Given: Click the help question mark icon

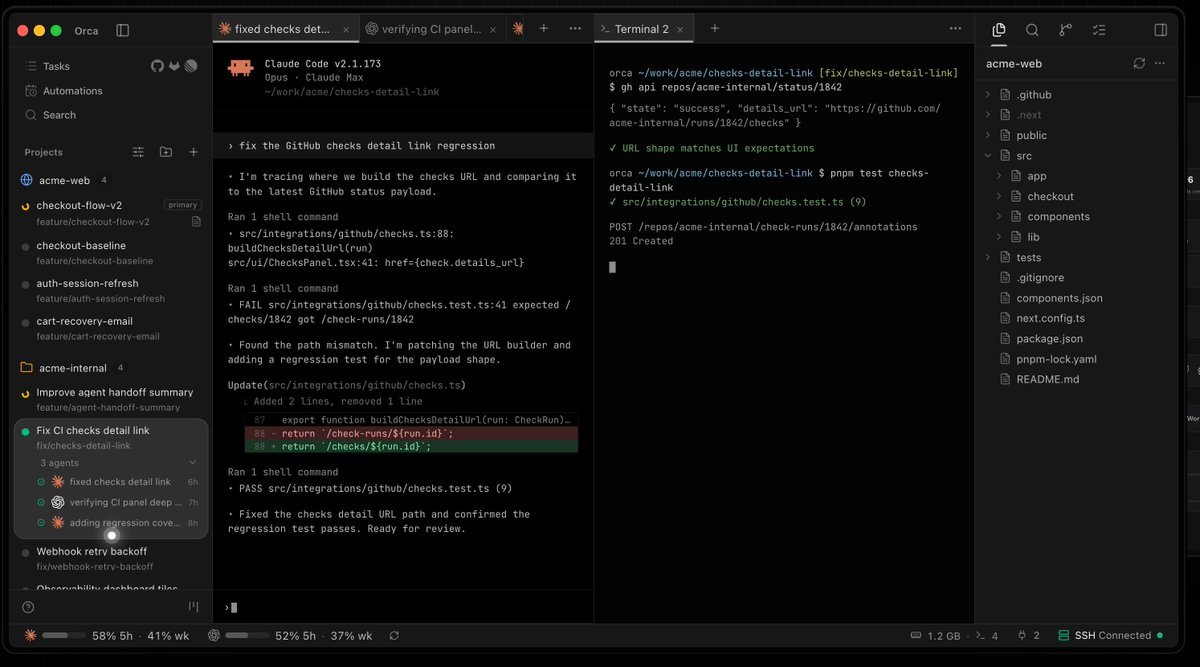Looking at the screenshot, I should click(x=28, y=607).
